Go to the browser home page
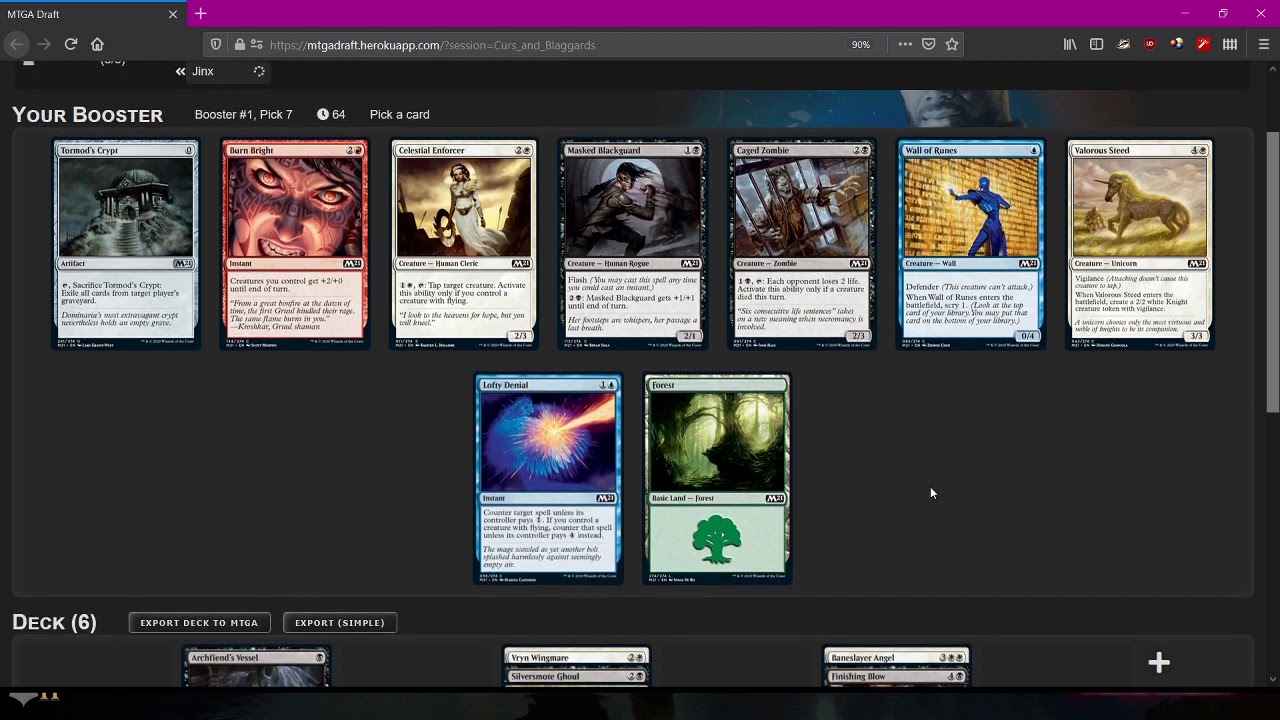Screen dimensions: 1280x720 point(97,44)
